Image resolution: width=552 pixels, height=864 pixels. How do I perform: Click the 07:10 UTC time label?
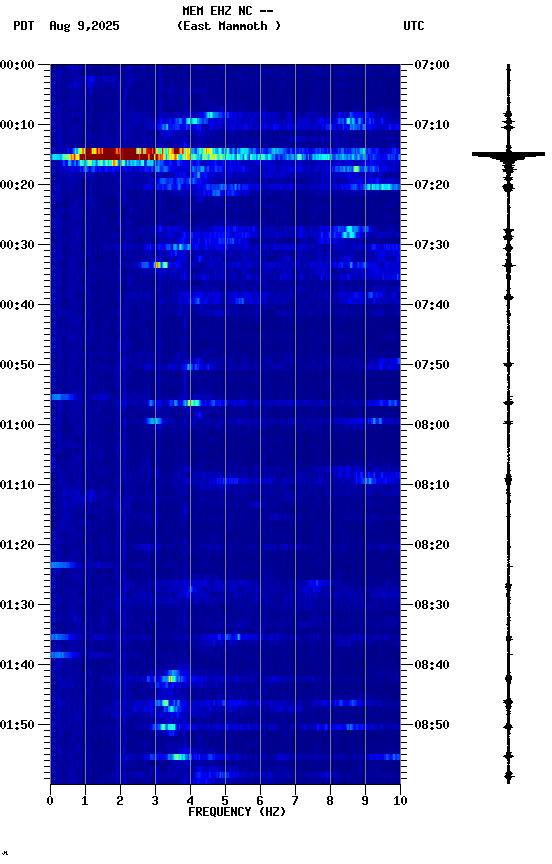click(x=432, y=125)
